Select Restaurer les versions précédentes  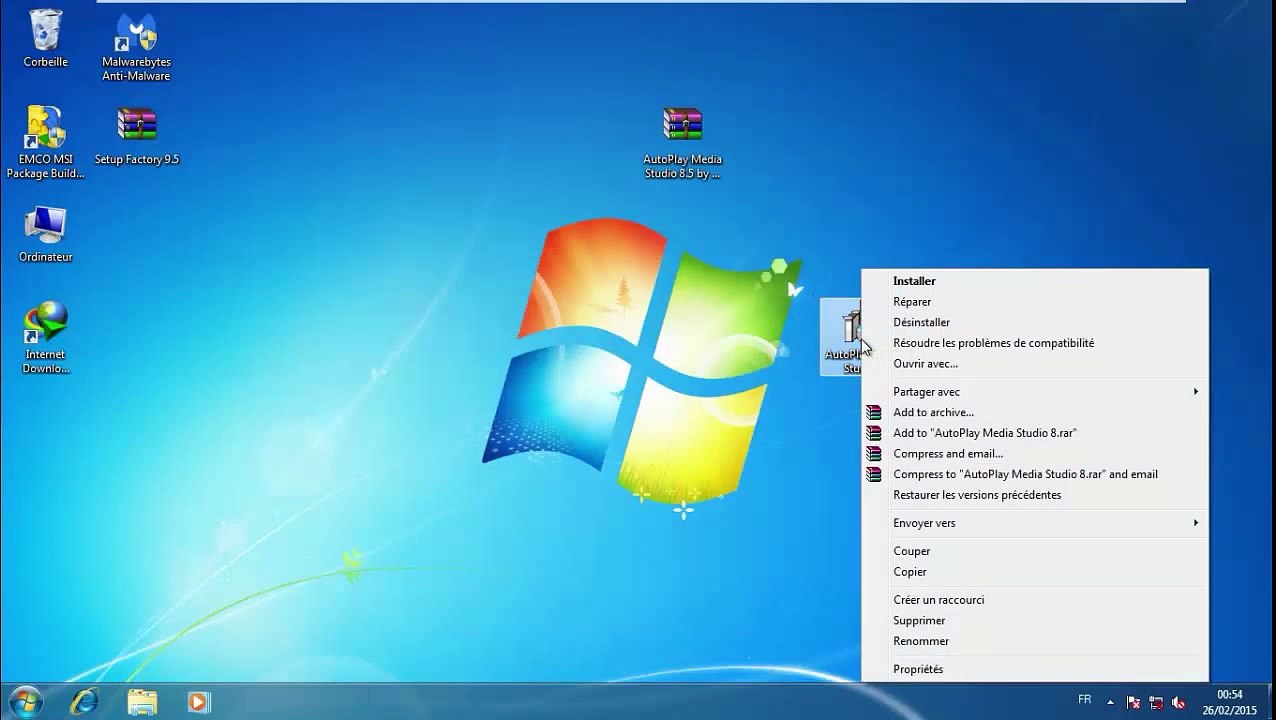click(x=1035, y=495)
